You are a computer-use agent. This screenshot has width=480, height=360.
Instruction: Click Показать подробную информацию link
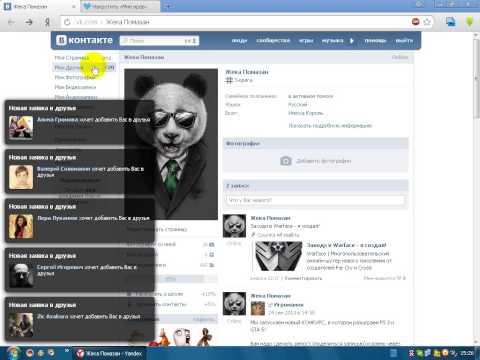click(330, 126)
